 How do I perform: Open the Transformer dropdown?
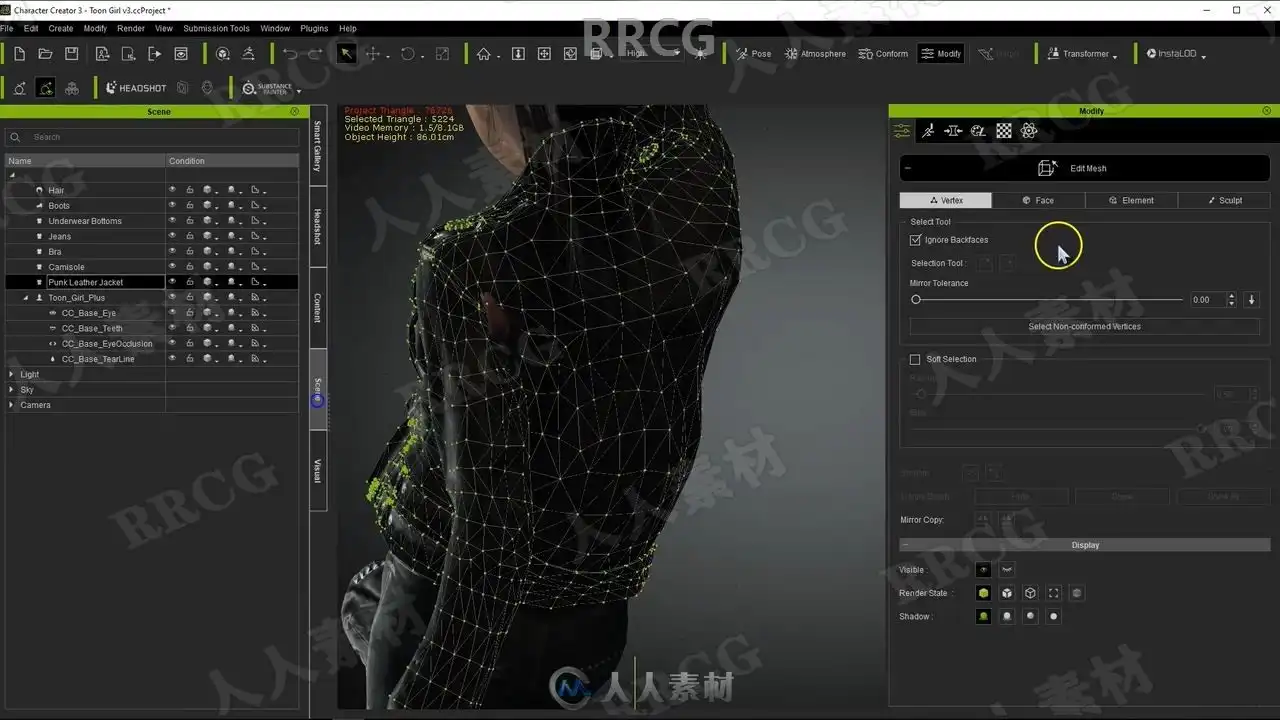(1082, 54)
